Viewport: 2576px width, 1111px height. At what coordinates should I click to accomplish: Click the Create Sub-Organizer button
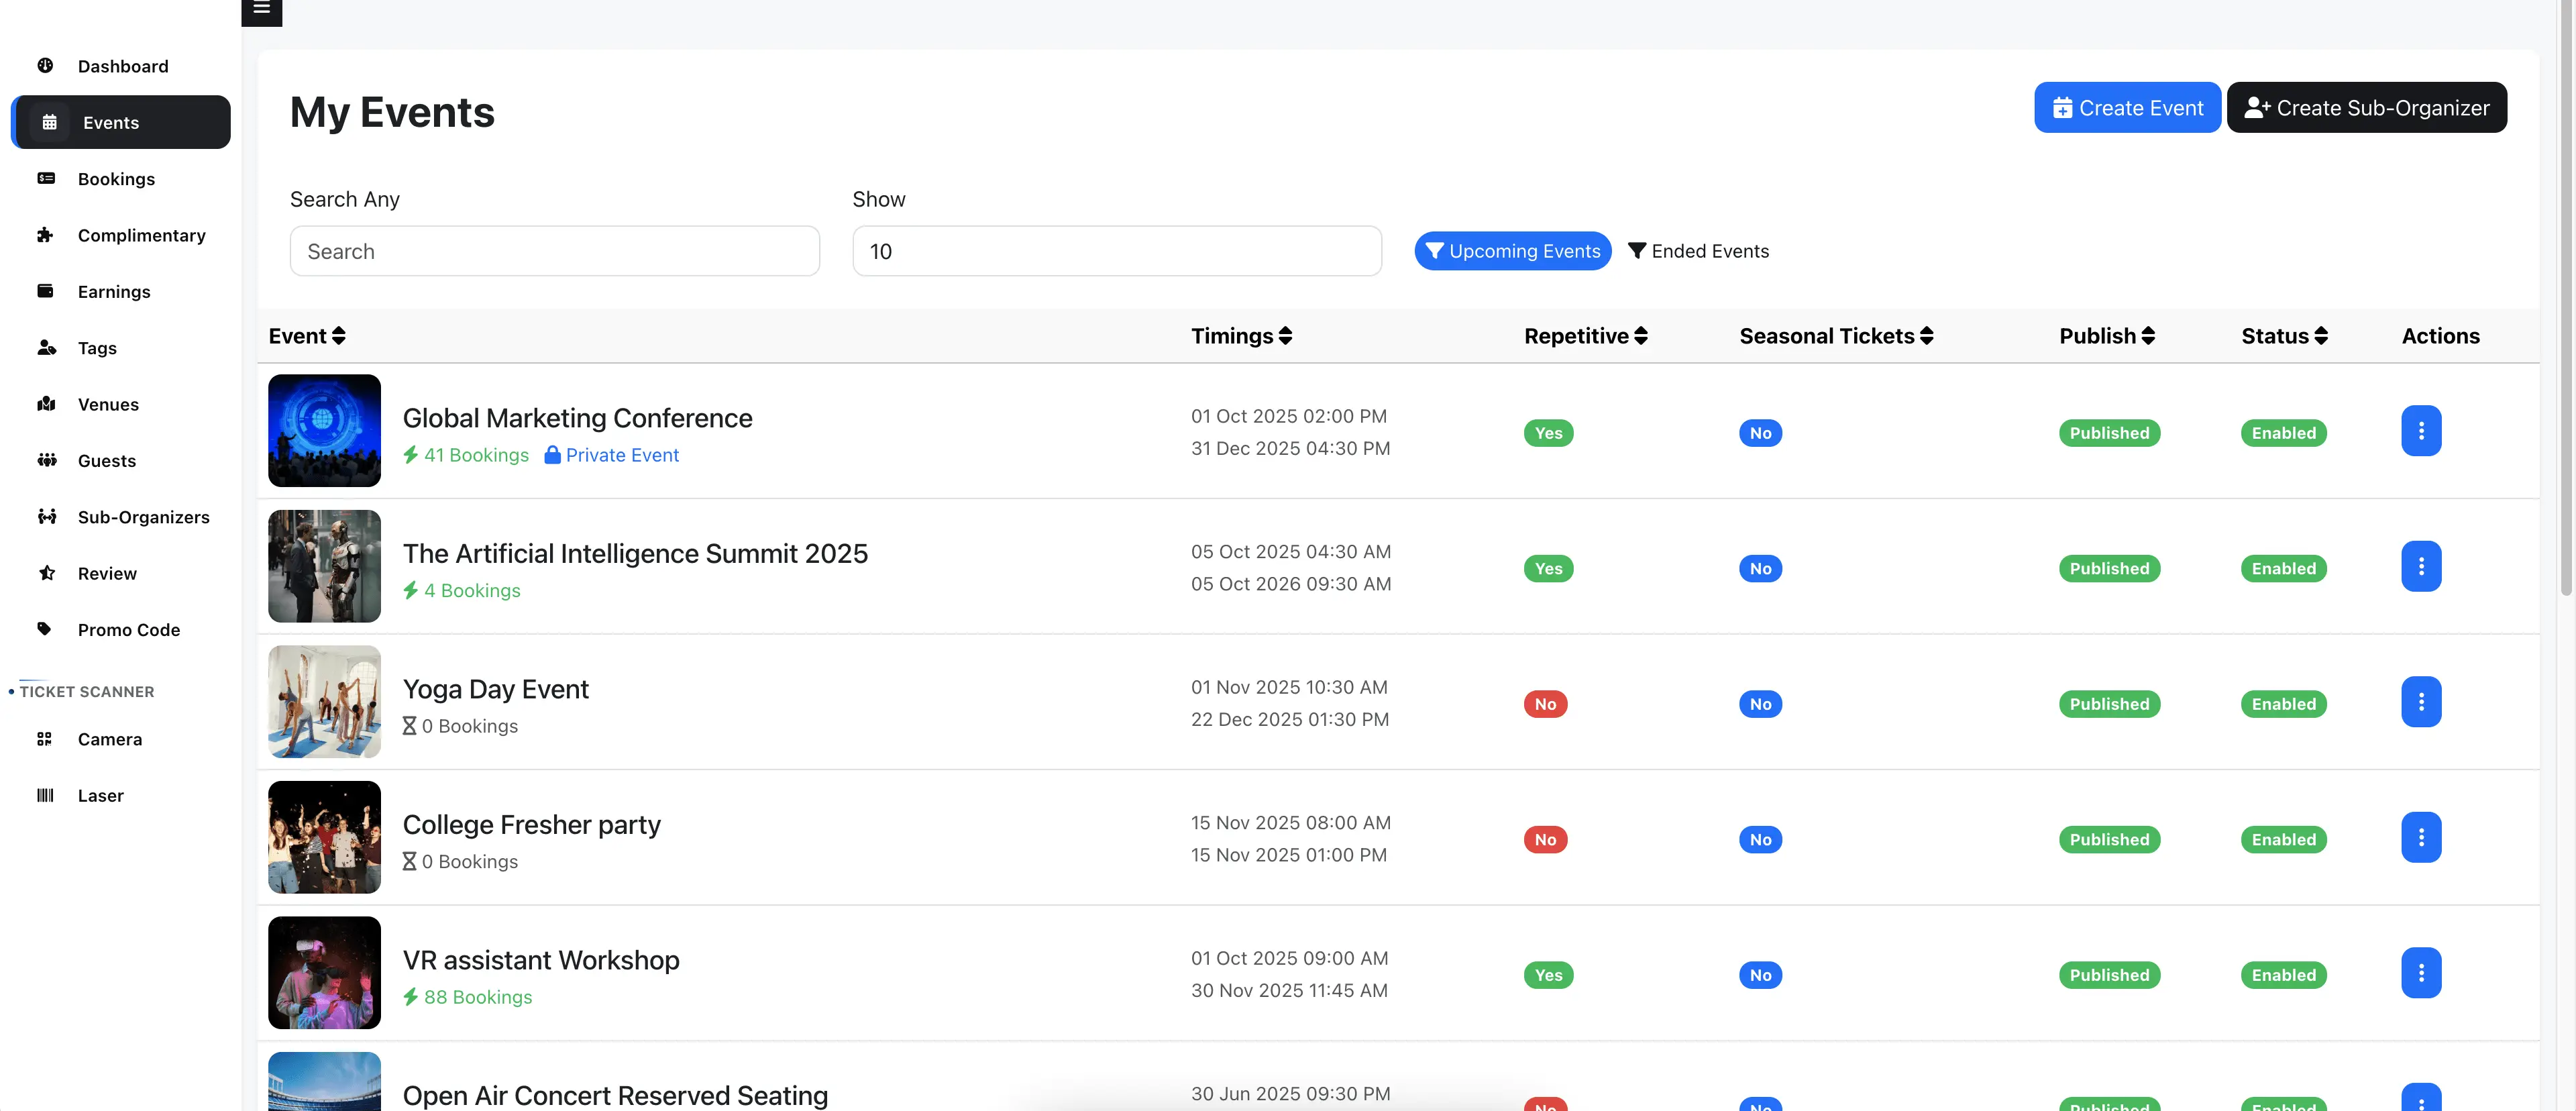point(2366,108)
